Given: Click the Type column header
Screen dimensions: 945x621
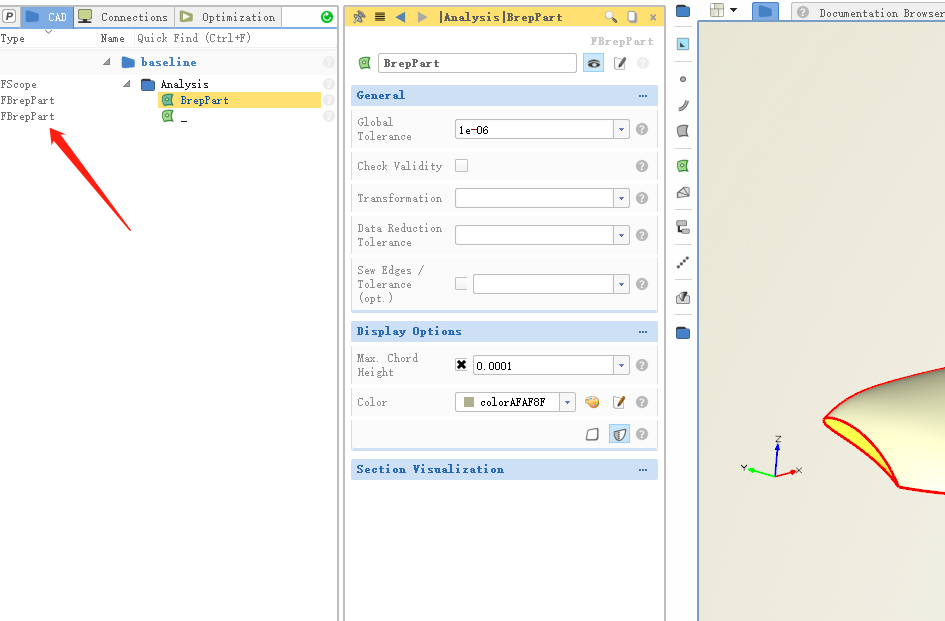Looking at the screenshot, I should [13, 38].
